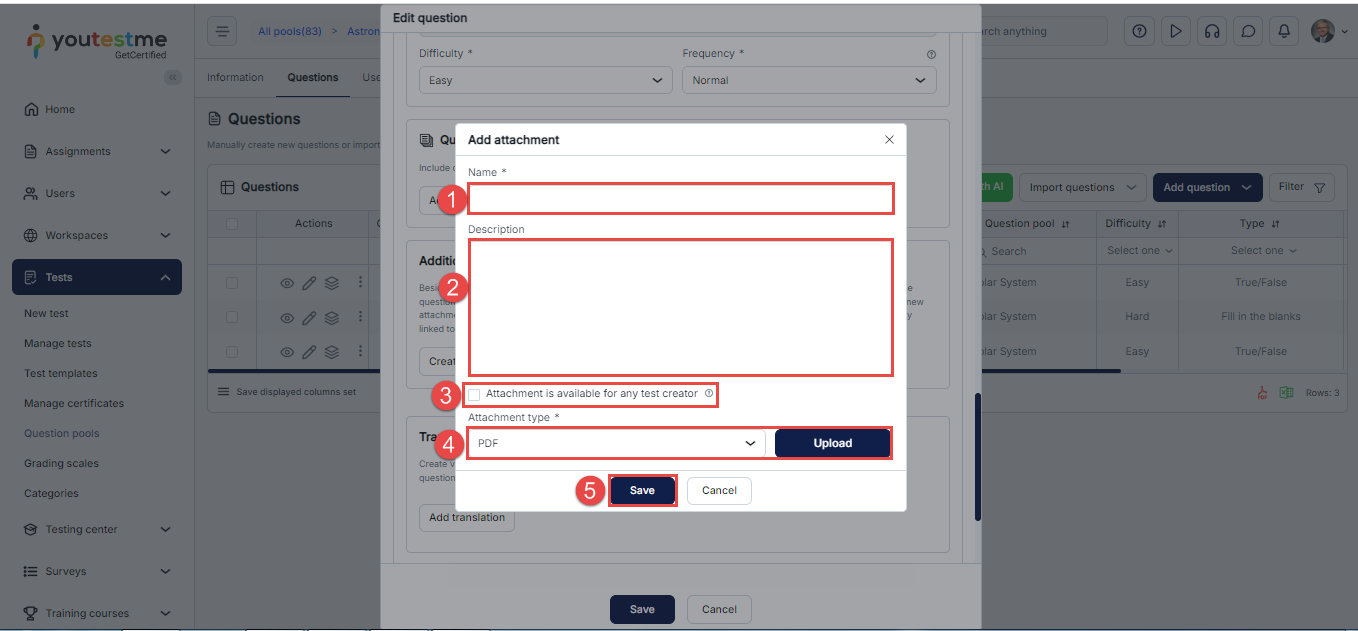
Task: Click layers icon on Hard question row
Action: (x=332, y=318)
